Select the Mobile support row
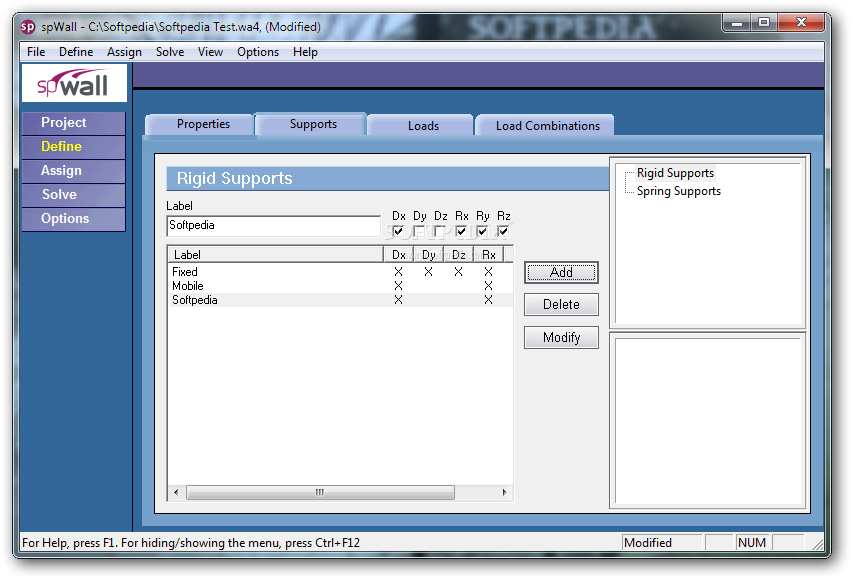852x579 pixels. click(x=341, y=286)
